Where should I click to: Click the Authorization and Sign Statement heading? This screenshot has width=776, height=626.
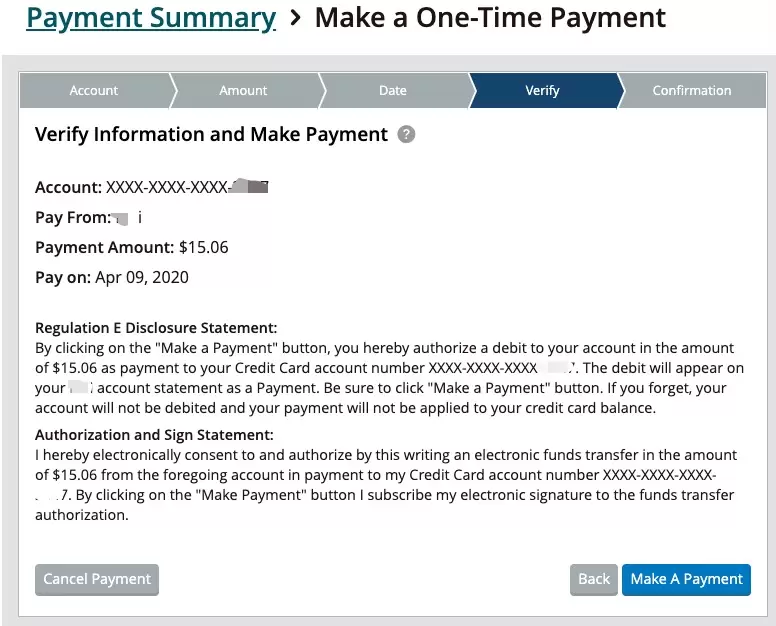tap(154, 435)
